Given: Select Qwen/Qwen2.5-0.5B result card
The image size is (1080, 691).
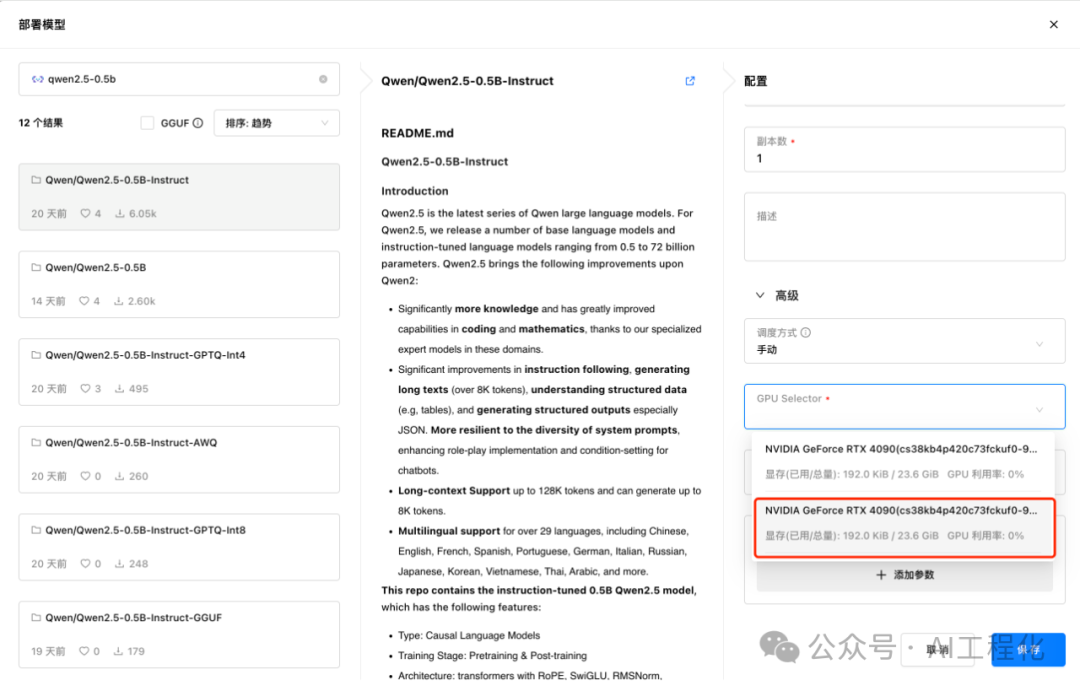Looking at the screenshot, I should tap(179, 285).
